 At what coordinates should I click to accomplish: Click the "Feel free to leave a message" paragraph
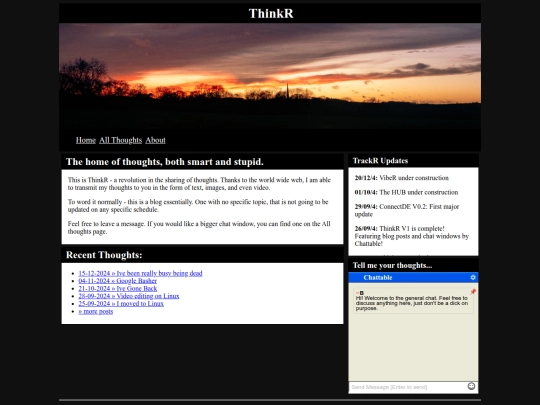pyautogui.click(x=199, y=228)
